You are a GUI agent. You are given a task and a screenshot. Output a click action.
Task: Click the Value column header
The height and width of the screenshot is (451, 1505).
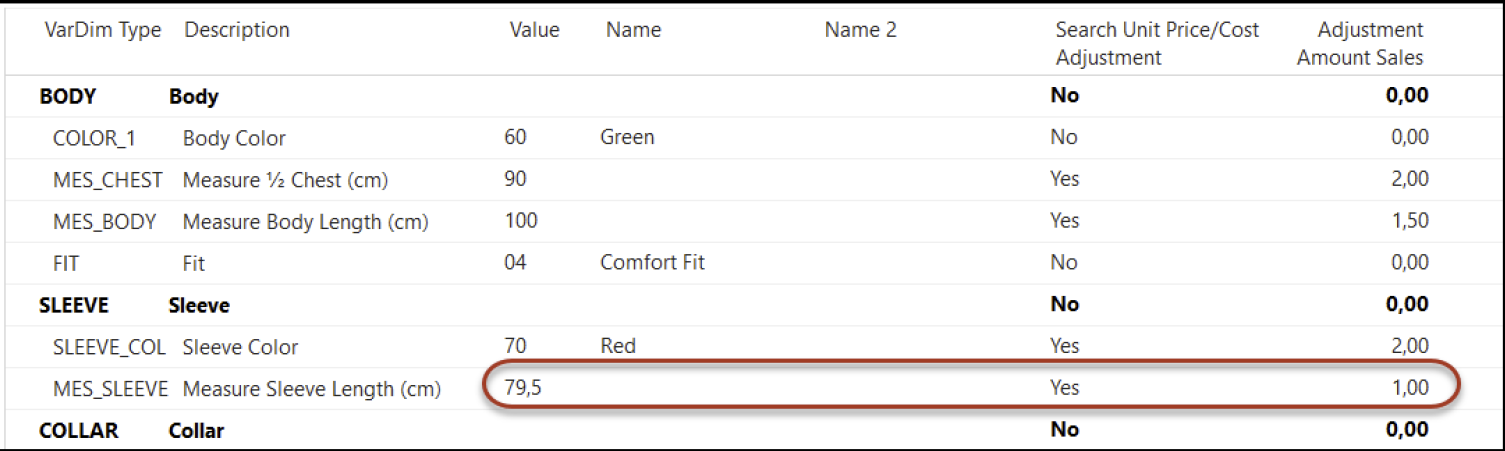click(x=535, y=30)
